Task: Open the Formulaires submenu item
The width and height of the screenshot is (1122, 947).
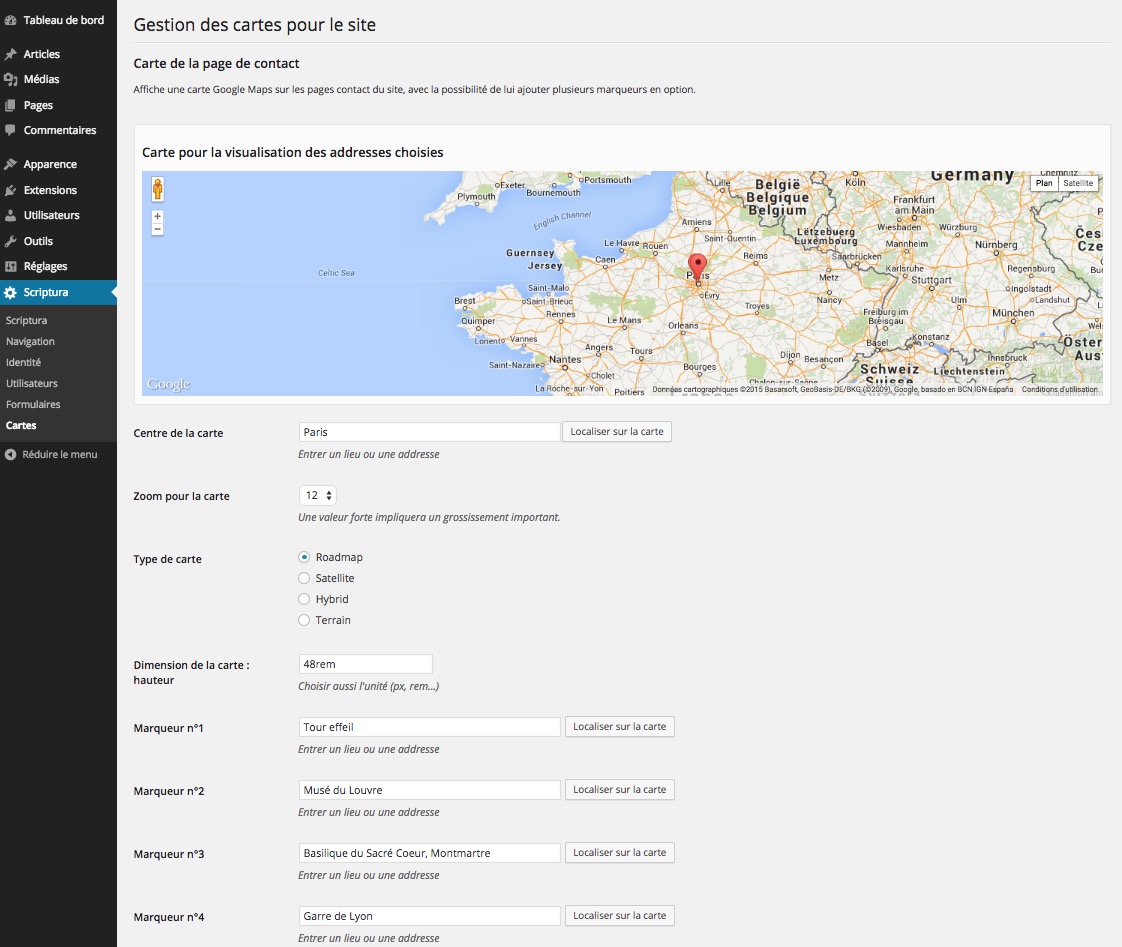Action: (33, 404)
